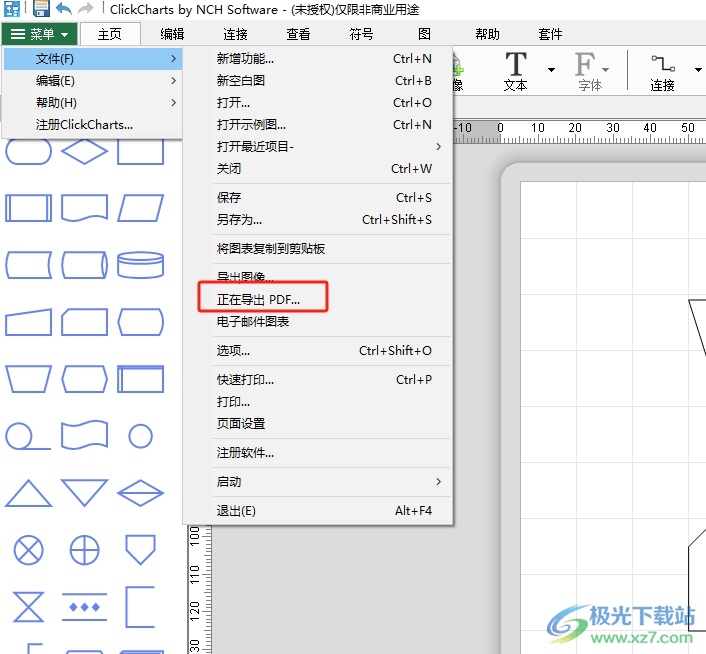Pick the upward triangle shape

click(x=28, y=493)
